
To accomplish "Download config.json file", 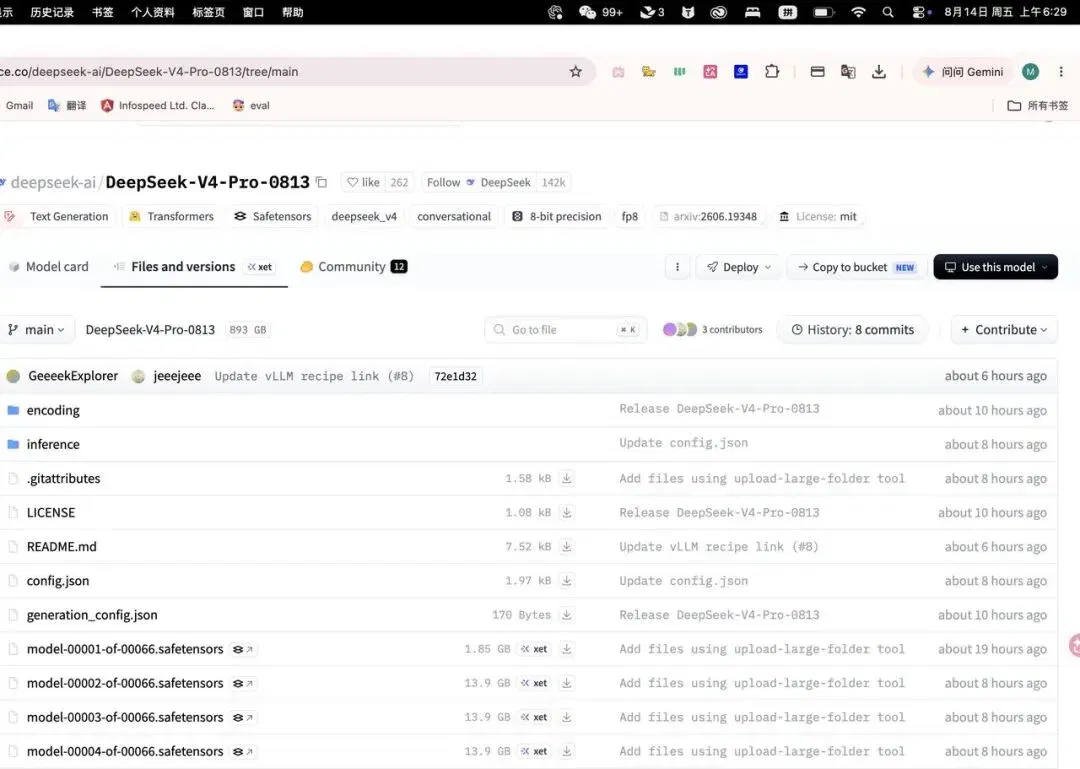I will 566,581.
